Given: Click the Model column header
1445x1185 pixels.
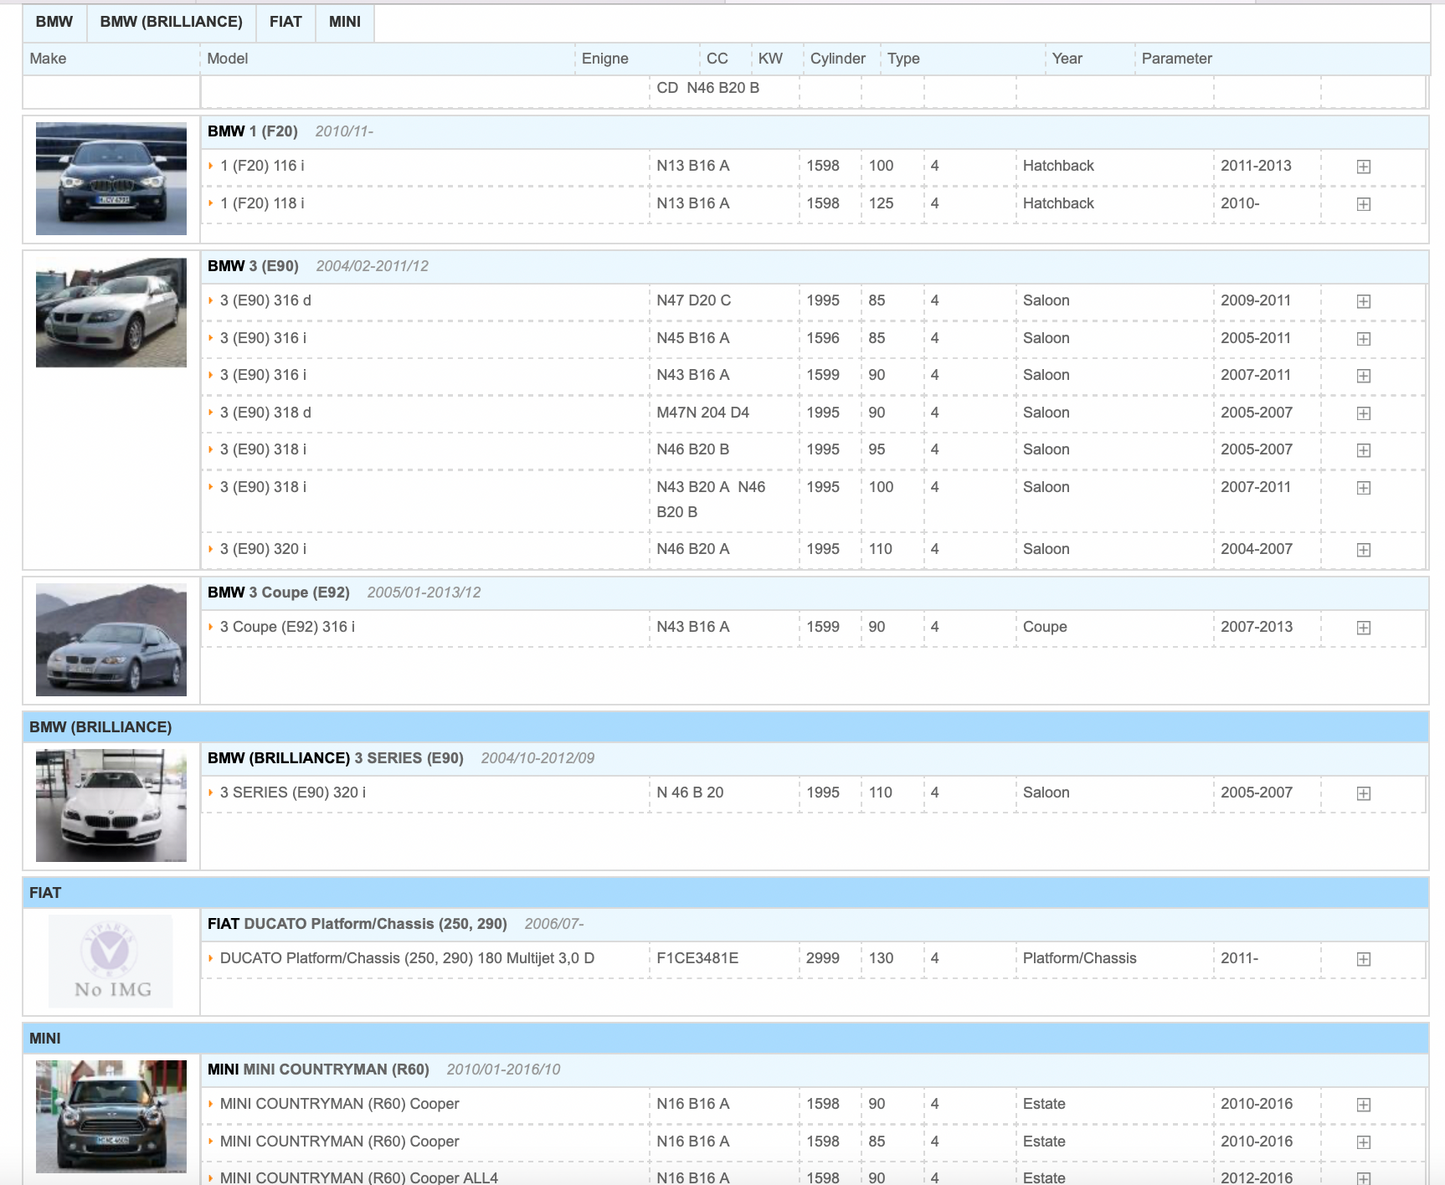Looking at the screenshot, I should pyautogui.click(x=227, y=59).
